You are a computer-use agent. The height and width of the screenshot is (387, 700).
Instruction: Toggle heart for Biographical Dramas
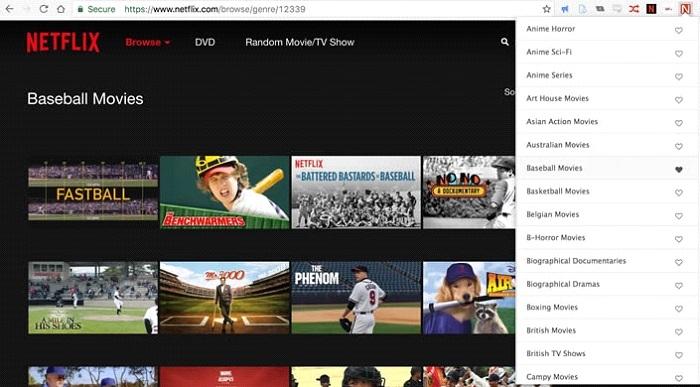point(679,286)
